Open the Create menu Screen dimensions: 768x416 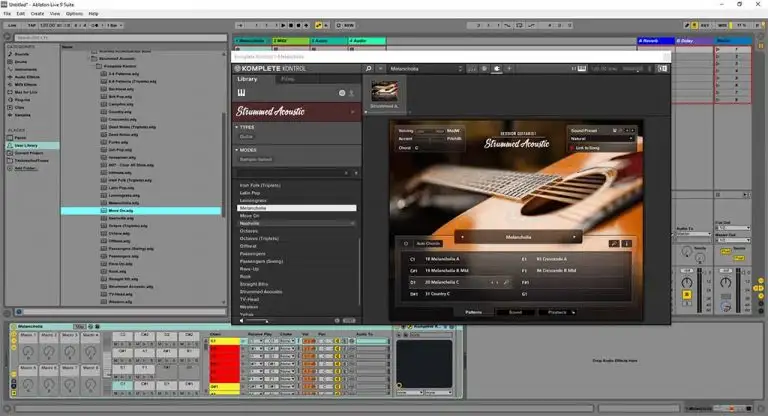(37, 14)
